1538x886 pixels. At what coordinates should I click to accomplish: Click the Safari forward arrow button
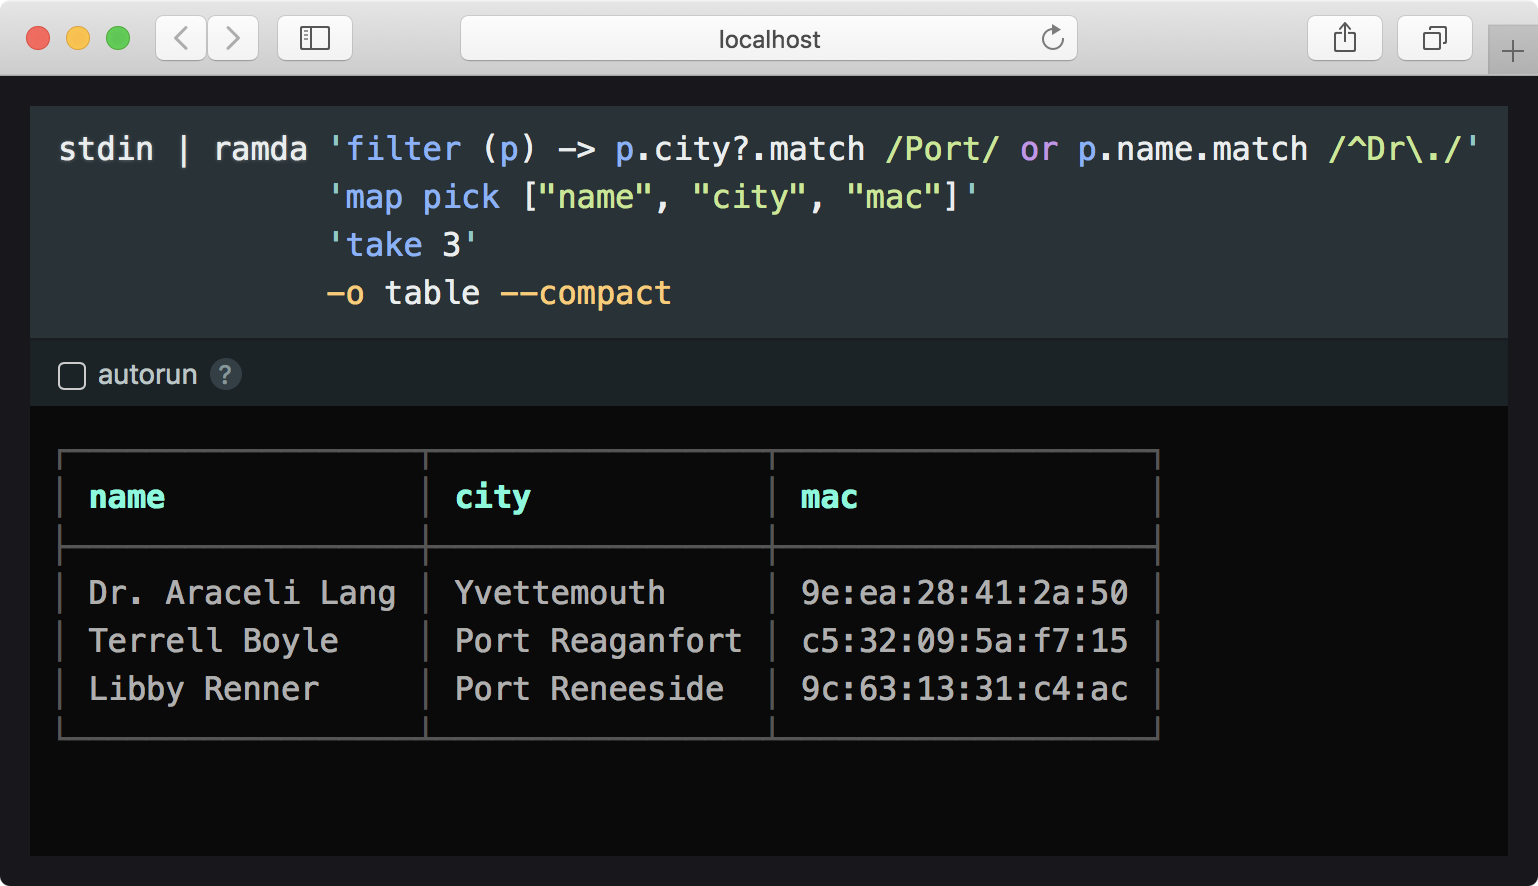point(233,39)
